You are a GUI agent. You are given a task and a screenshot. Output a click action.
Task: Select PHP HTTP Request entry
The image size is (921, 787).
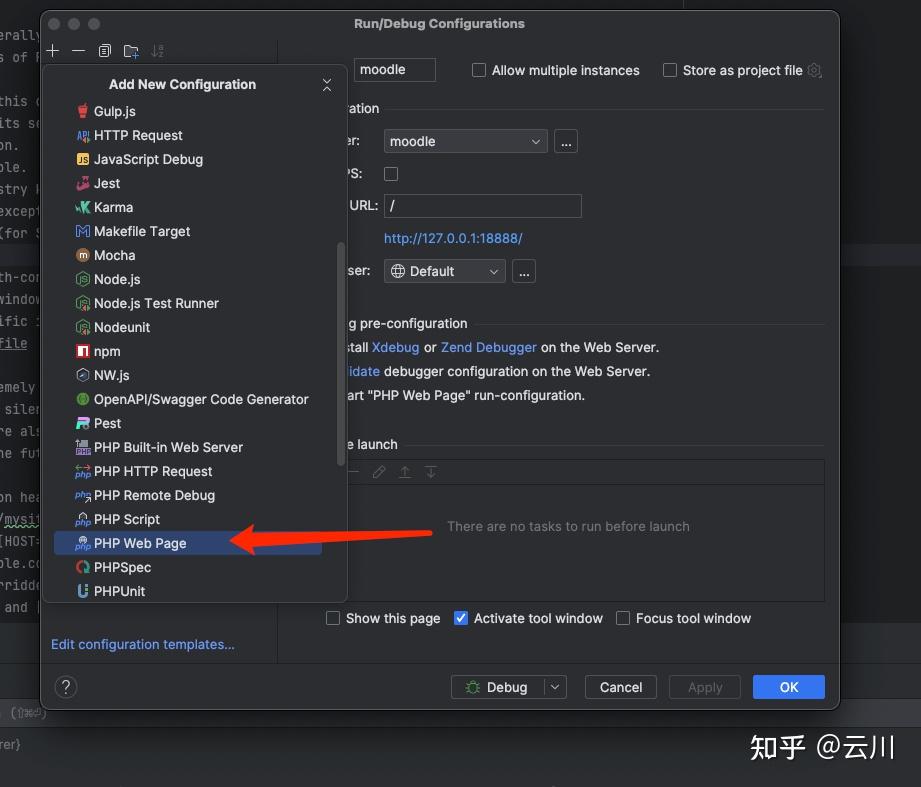coord(188,472)
